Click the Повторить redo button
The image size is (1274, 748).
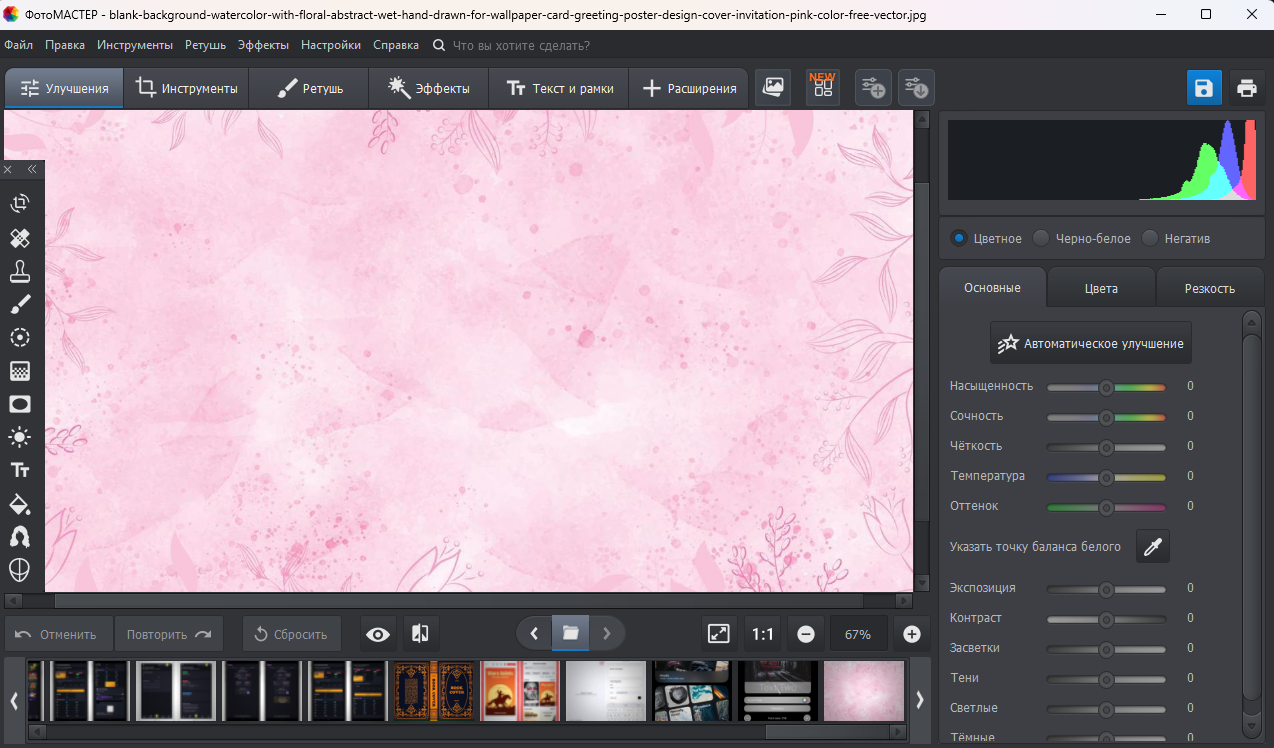tap(169, 634)
